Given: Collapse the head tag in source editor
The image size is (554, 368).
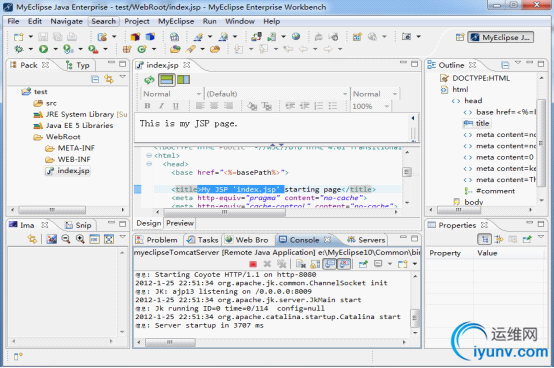Looking at the screenshot, I should [x=149, y=164].
